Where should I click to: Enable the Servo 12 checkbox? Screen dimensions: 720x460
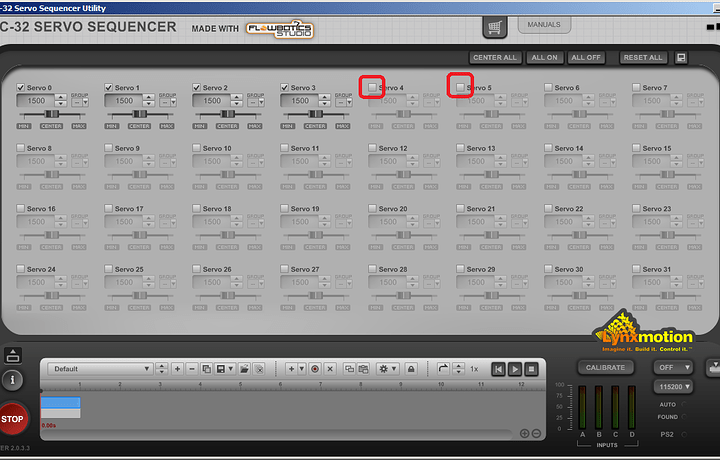[372, 148]
